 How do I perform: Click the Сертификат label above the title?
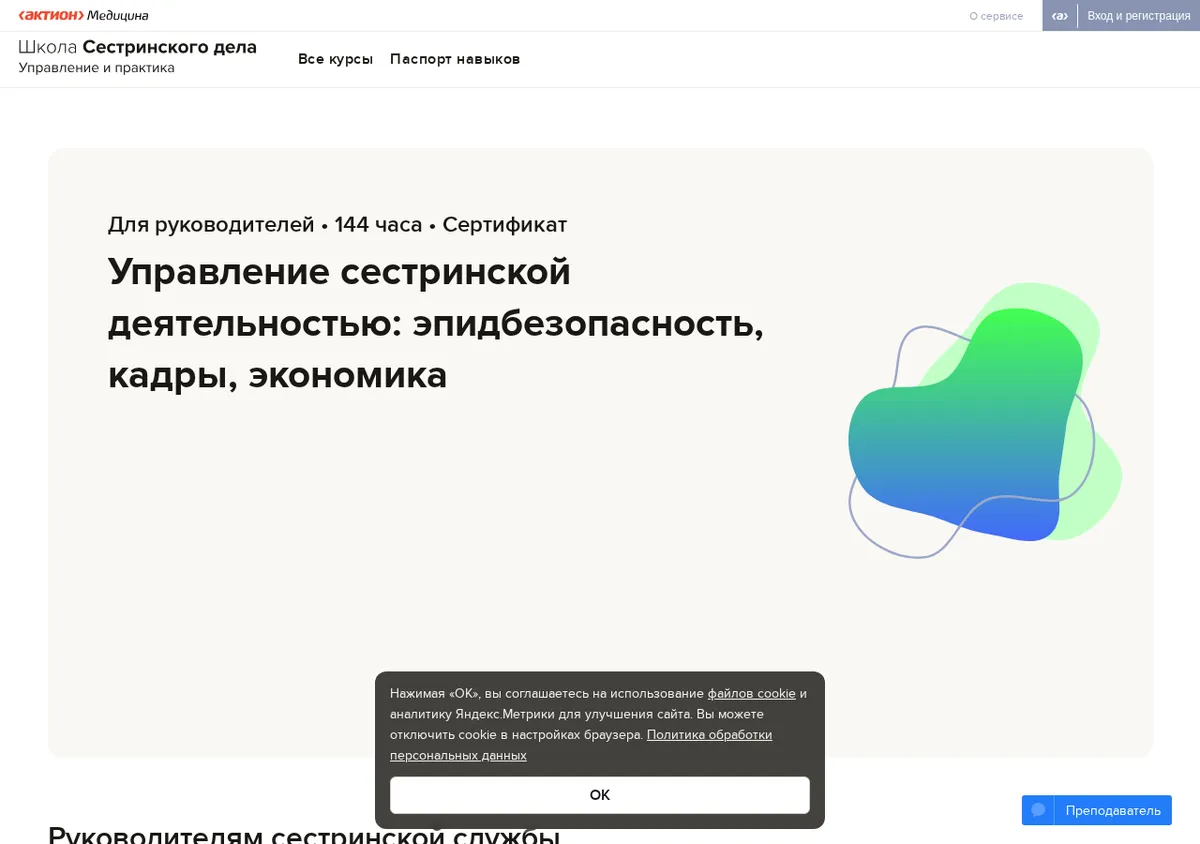(505, 224)
